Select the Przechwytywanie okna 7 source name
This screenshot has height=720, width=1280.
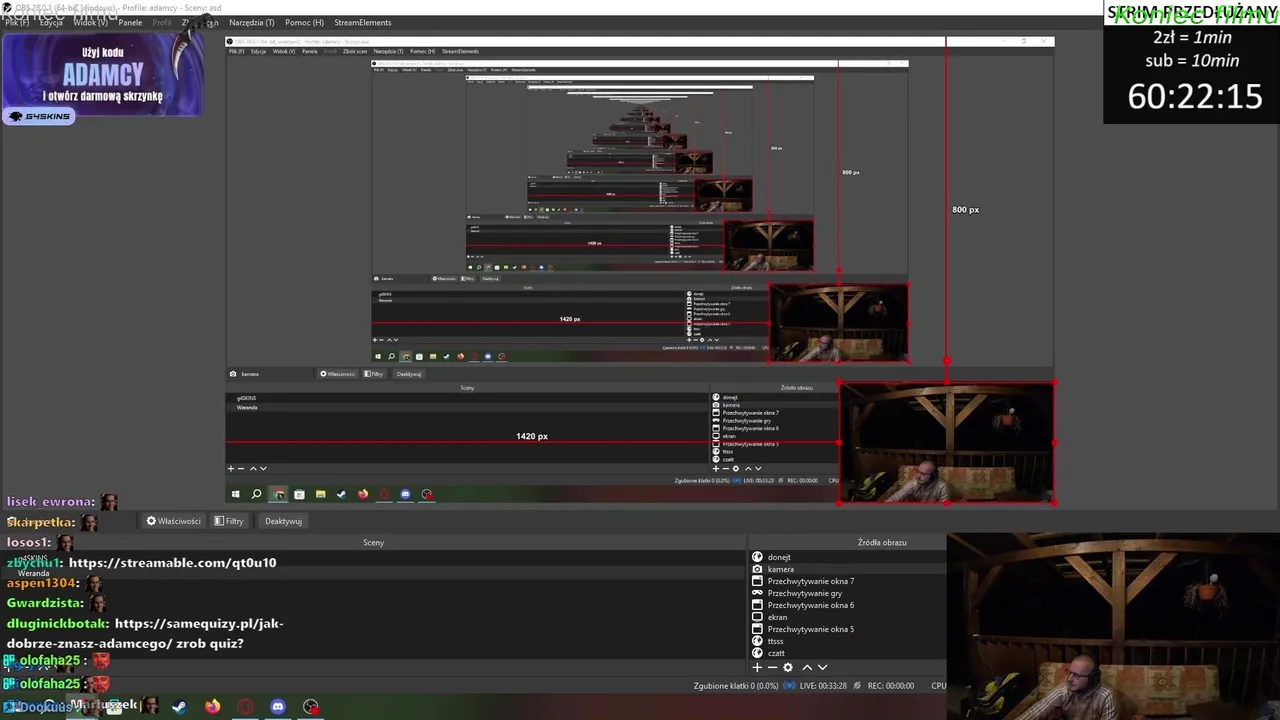pyautogui.click(x=811, y=581)
